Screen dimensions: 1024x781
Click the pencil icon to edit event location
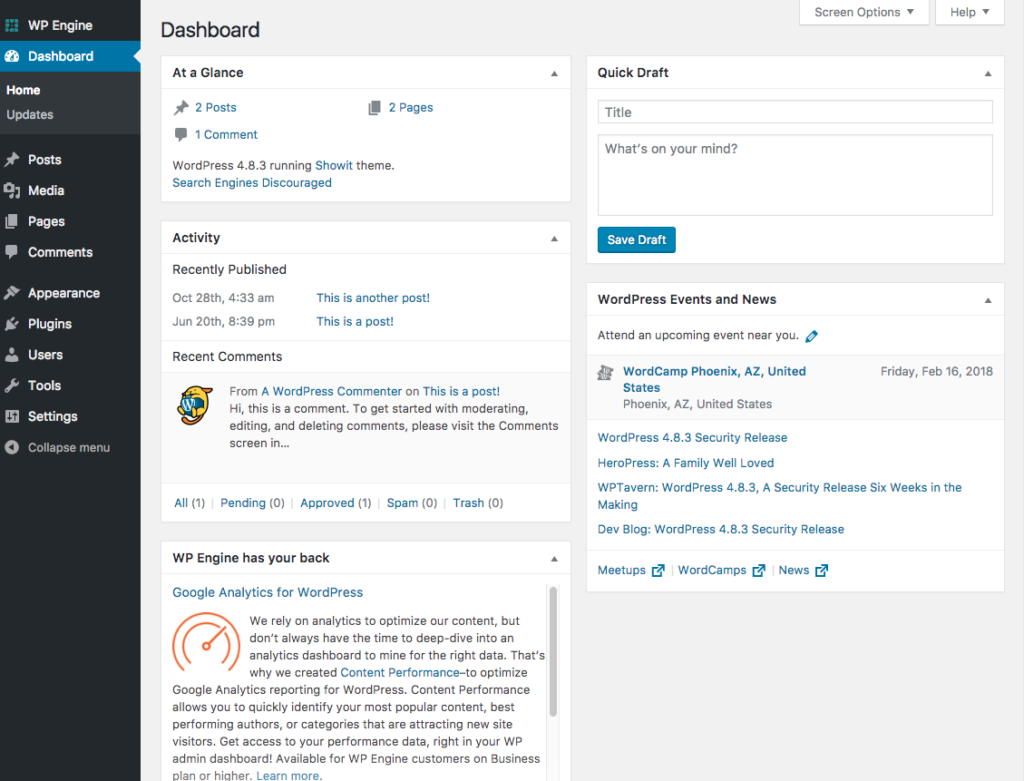click(x=811, y=335)
